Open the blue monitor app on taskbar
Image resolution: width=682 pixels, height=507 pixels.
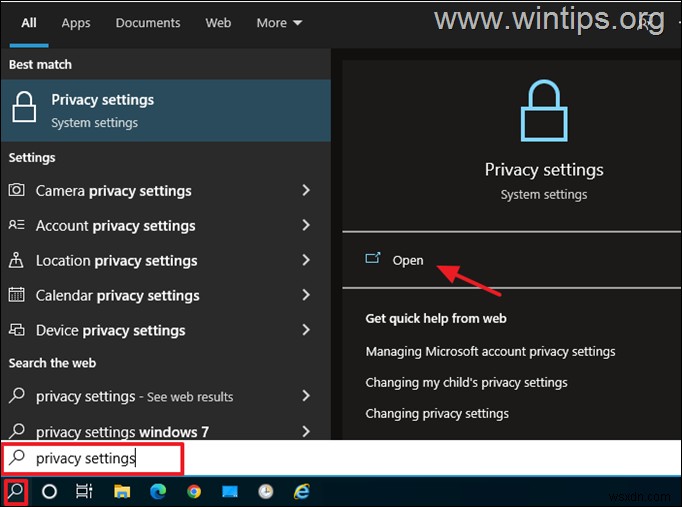click(x=230, y=491)
